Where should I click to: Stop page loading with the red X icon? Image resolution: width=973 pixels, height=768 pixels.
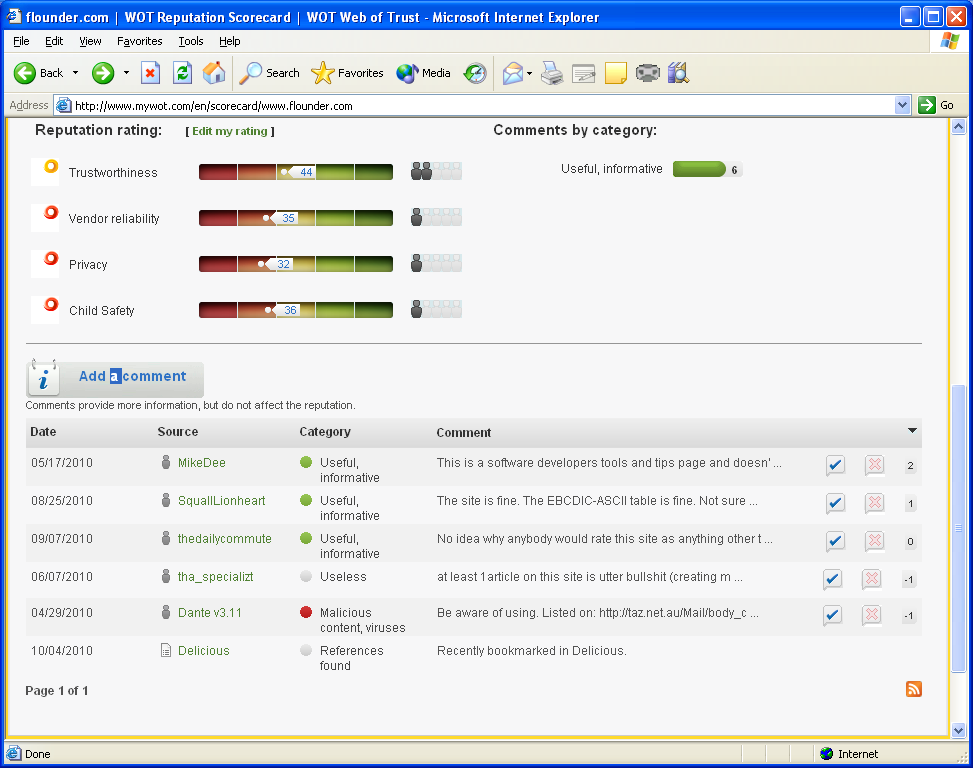[x=150, y=73]
